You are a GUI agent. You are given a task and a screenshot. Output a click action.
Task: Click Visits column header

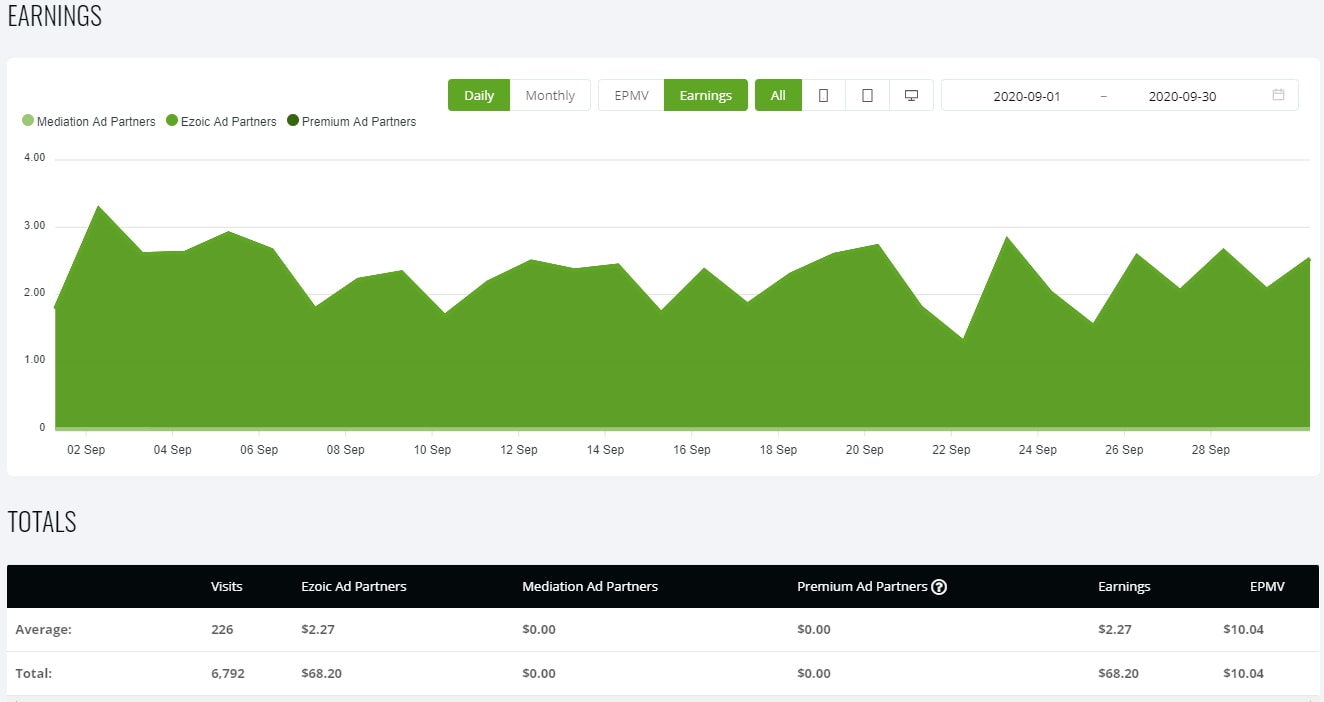click(227, 586)
